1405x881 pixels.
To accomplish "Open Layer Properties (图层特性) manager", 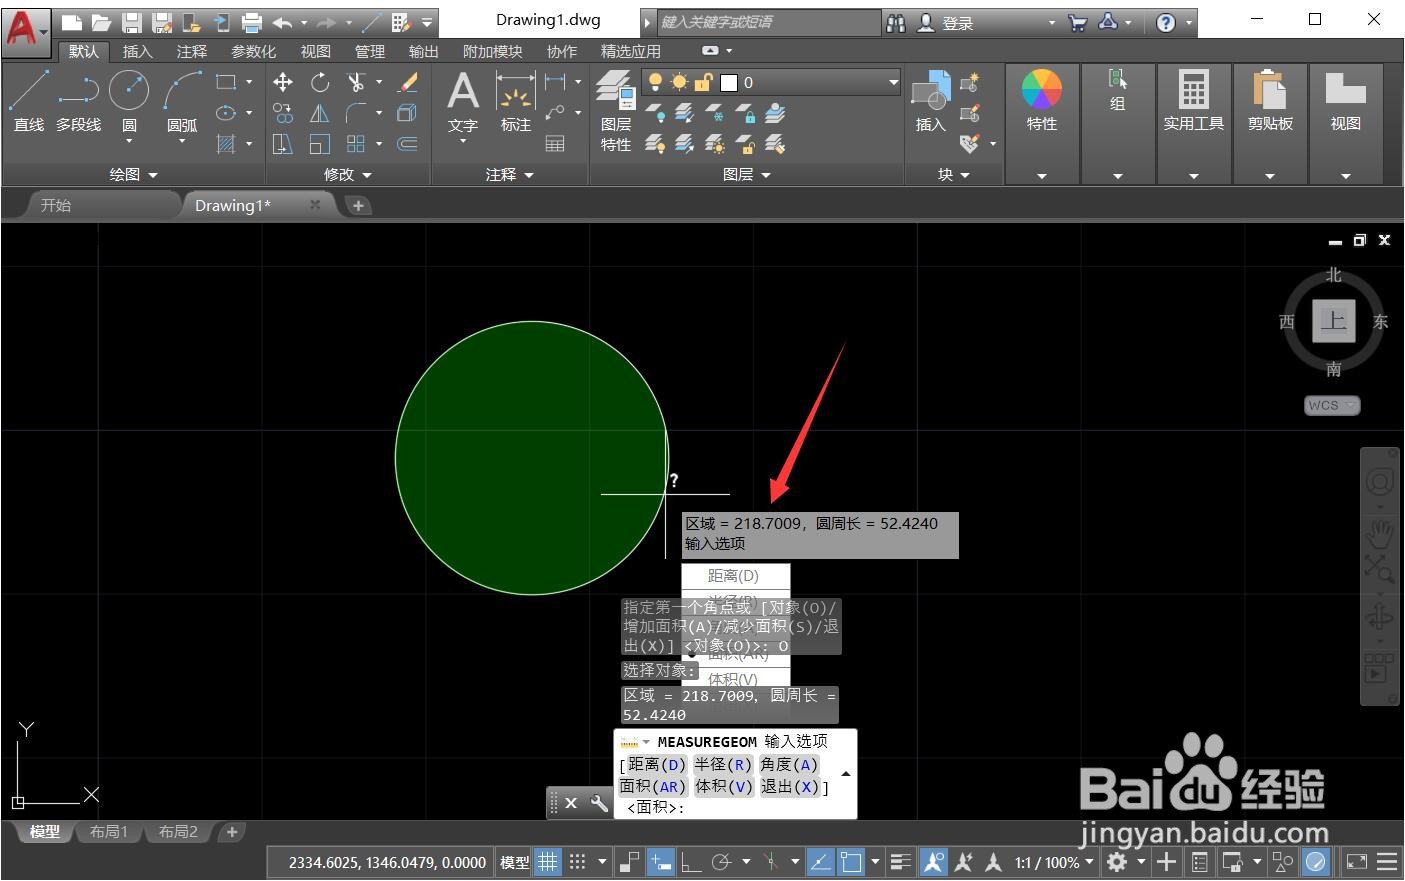I will pos(616,112).
